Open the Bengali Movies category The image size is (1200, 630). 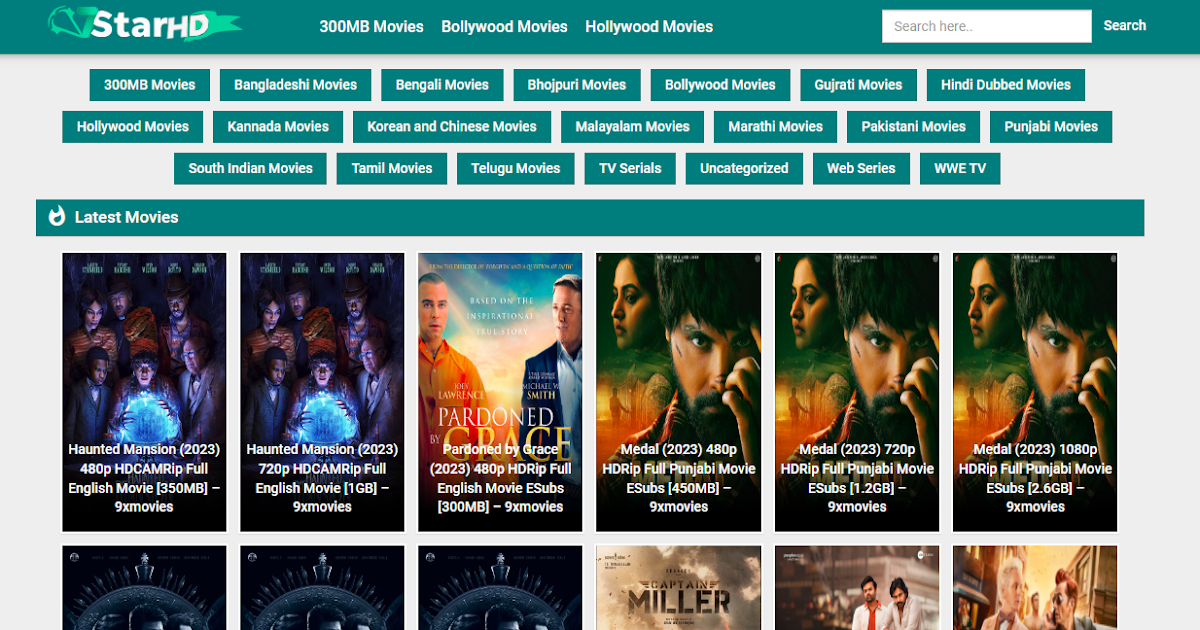442,85
